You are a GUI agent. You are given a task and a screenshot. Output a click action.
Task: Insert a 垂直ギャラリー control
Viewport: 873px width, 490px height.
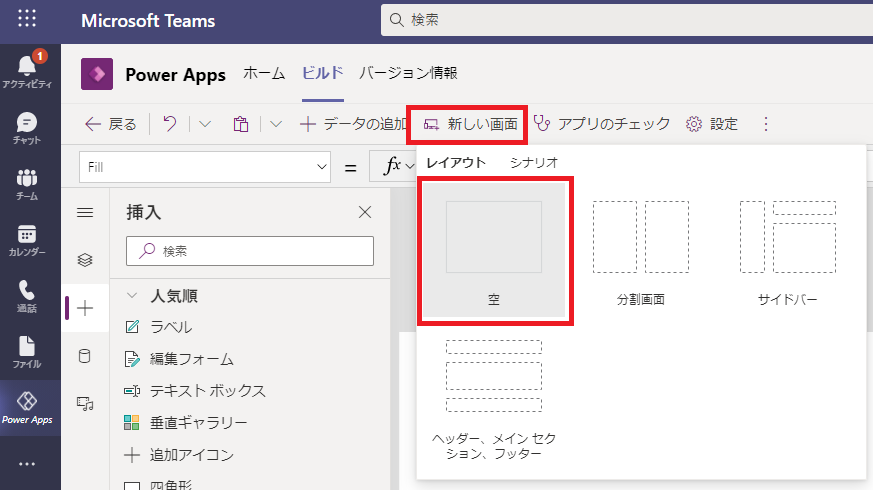[x=185, y=423]
